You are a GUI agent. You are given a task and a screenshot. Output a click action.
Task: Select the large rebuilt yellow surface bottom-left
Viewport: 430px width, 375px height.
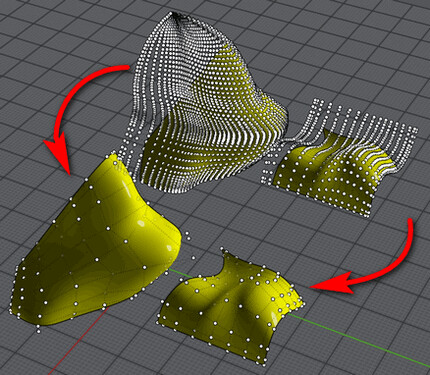(97, 240)
